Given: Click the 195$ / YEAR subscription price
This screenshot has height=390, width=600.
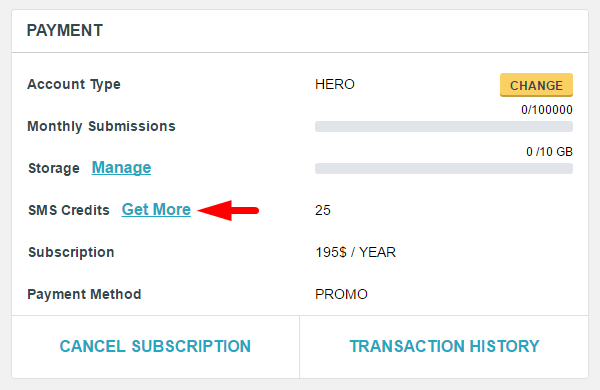Looking at the screenshot, I should point(355,252).
